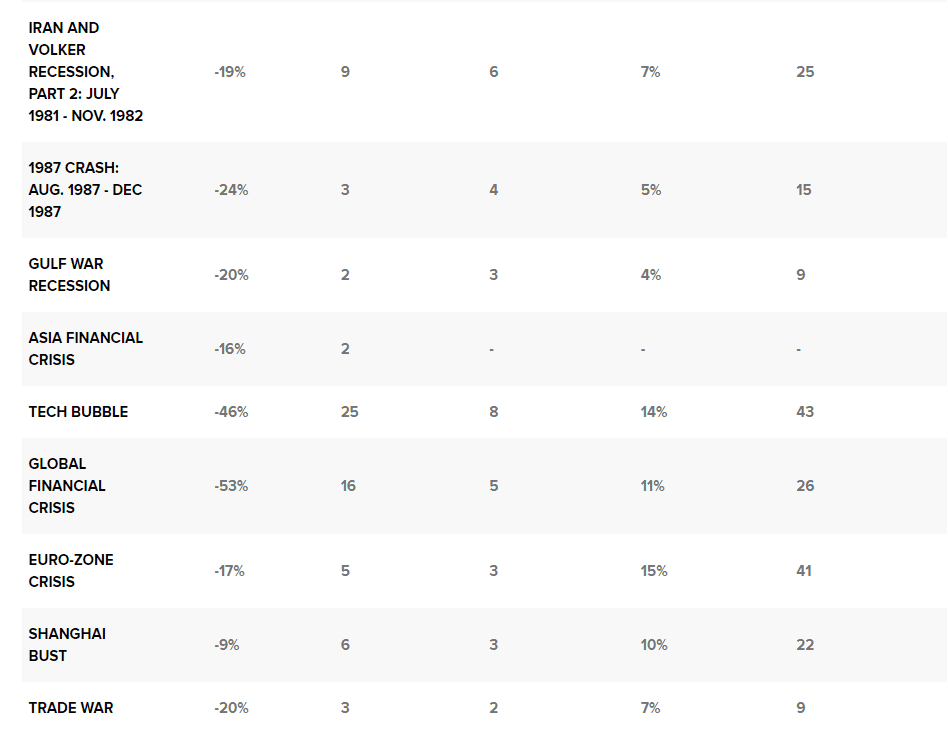This screenshot has width=948, height=732.
Task: Click the Trade War row label
Action: click(71, 708)
